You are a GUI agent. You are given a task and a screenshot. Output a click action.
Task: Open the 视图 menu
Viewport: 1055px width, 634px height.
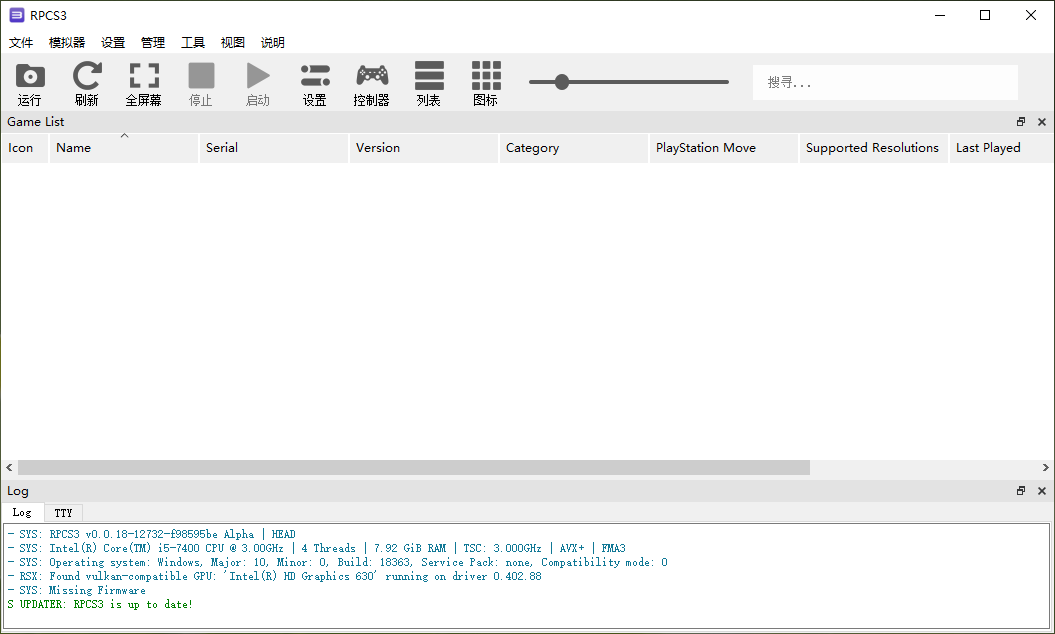[233, 42]
